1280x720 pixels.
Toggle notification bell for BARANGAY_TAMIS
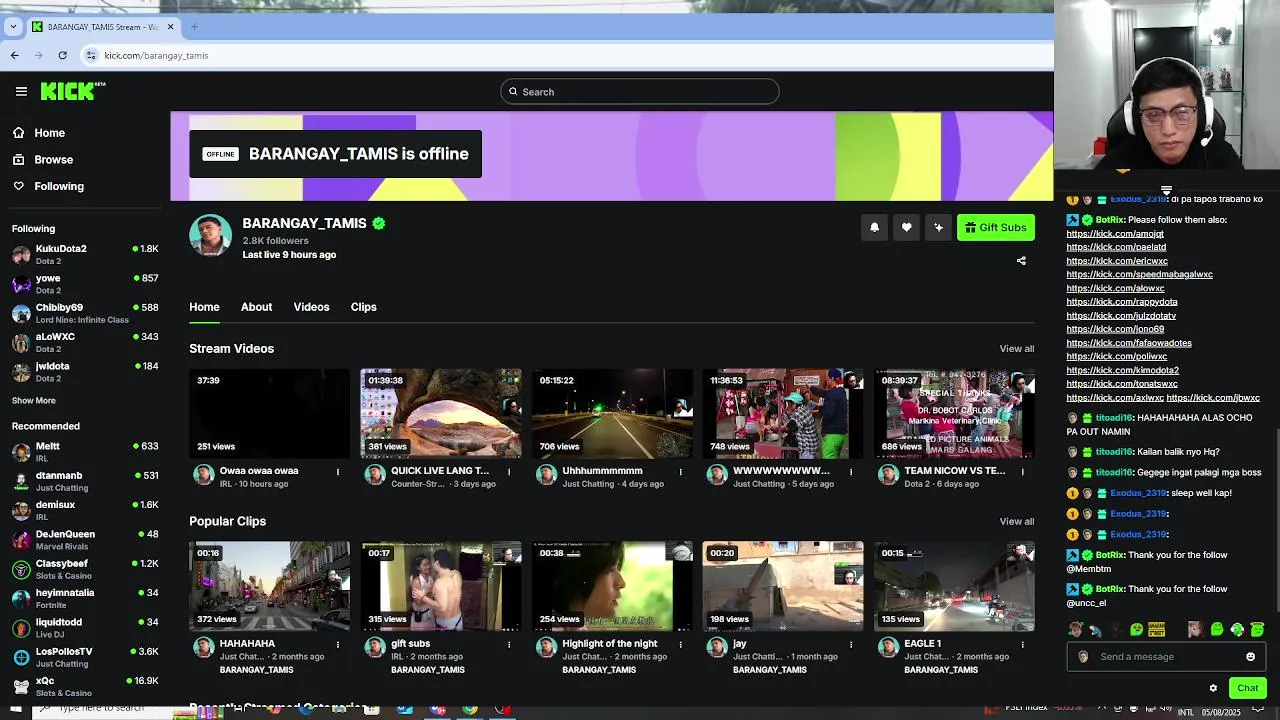click(874, 228)
